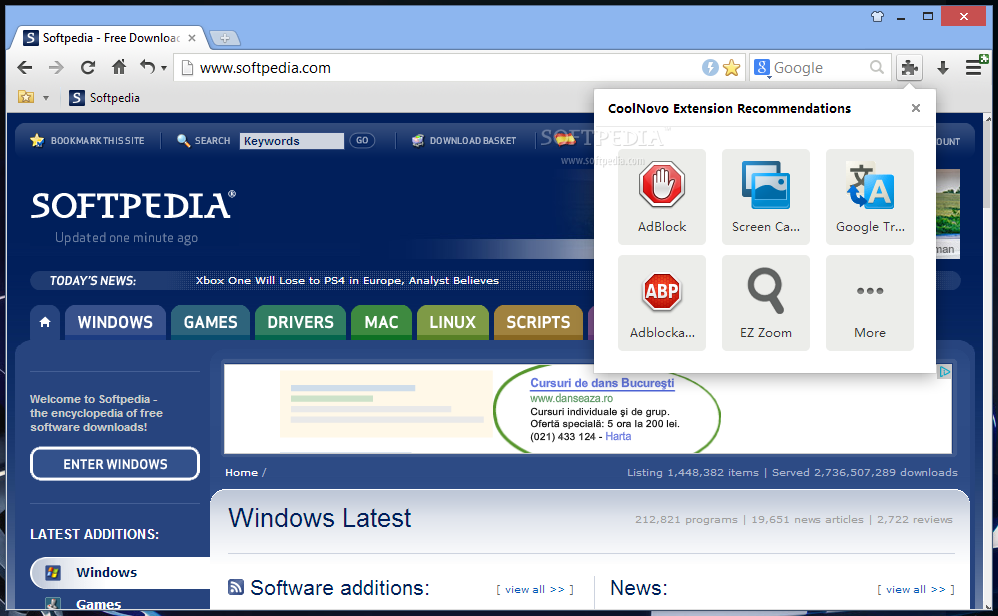Screen dimensions: 998x616
Task: Click the GO search button
Action: pos(362,141)
